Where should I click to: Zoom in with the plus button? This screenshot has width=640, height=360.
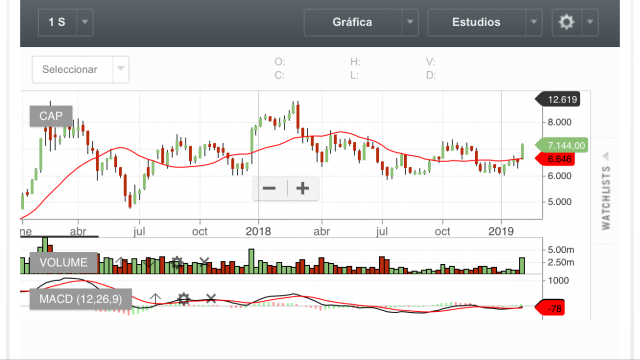(x=302, y=189)
